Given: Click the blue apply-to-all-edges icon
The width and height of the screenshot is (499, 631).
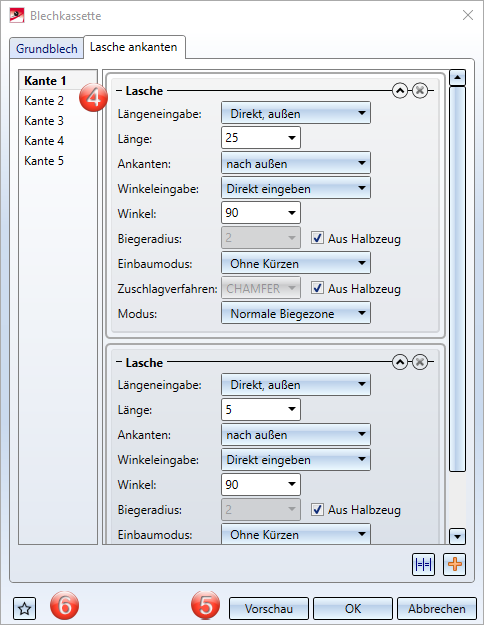Looking at the screenshot, I should [423, 564].
